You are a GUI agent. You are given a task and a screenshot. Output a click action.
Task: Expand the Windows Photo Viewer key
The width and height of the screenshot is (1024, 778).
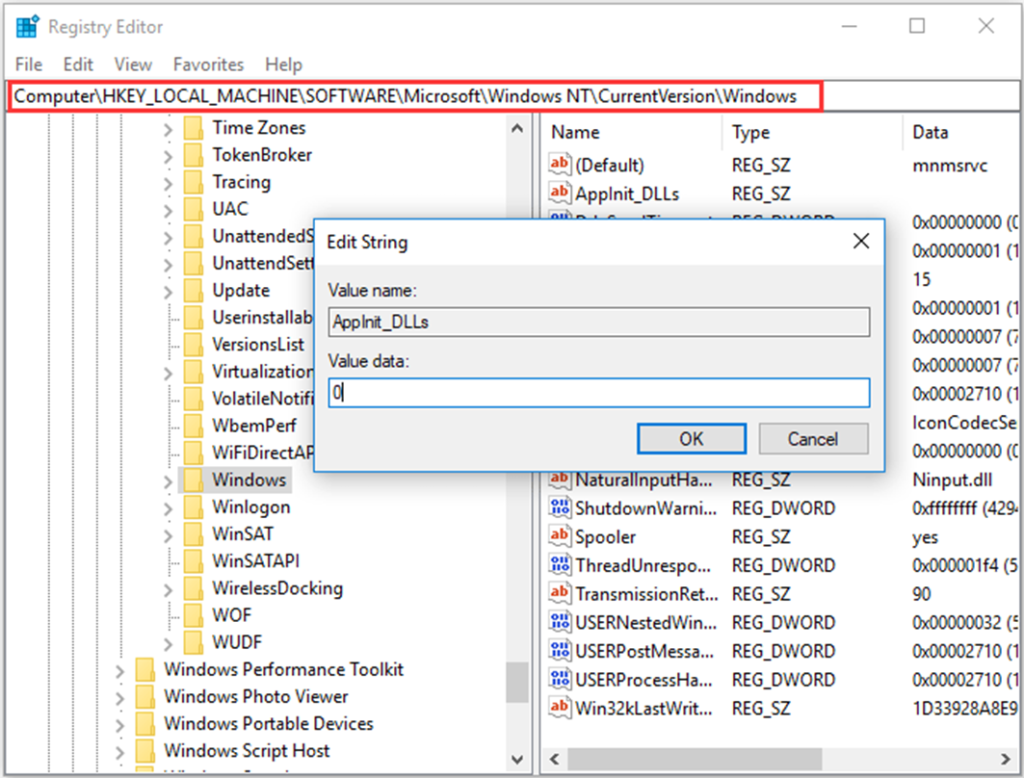[x=120, y=698]
